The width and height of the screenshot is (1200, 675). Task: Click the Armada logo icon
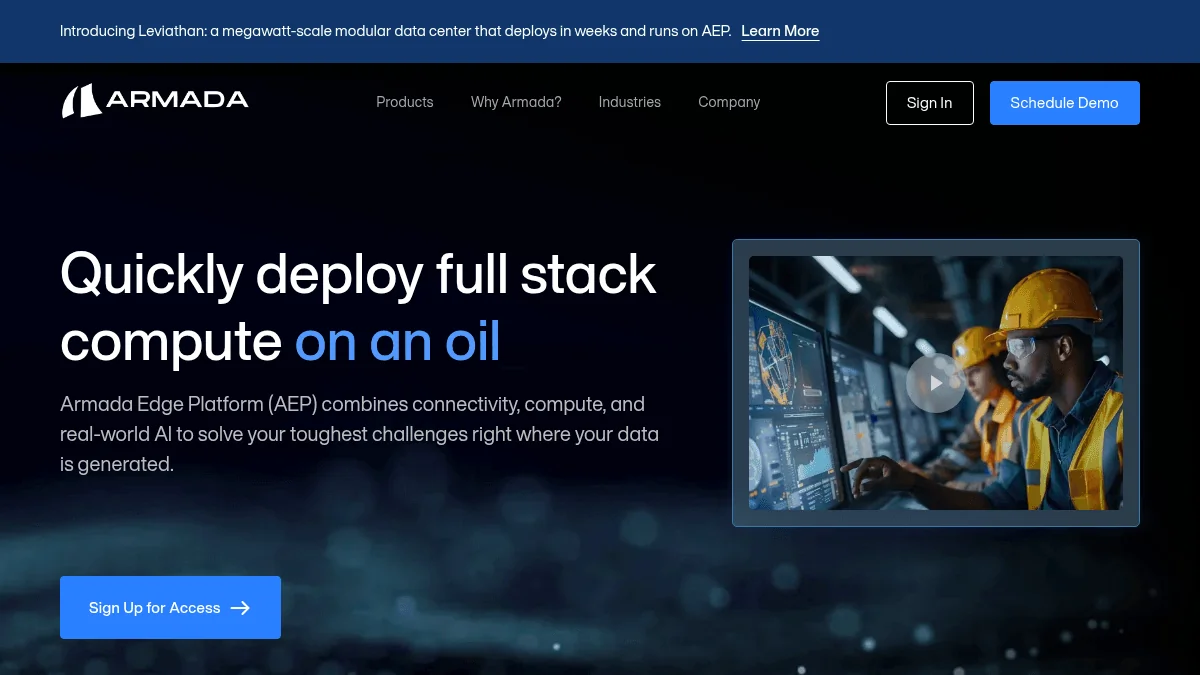[82, 100]
